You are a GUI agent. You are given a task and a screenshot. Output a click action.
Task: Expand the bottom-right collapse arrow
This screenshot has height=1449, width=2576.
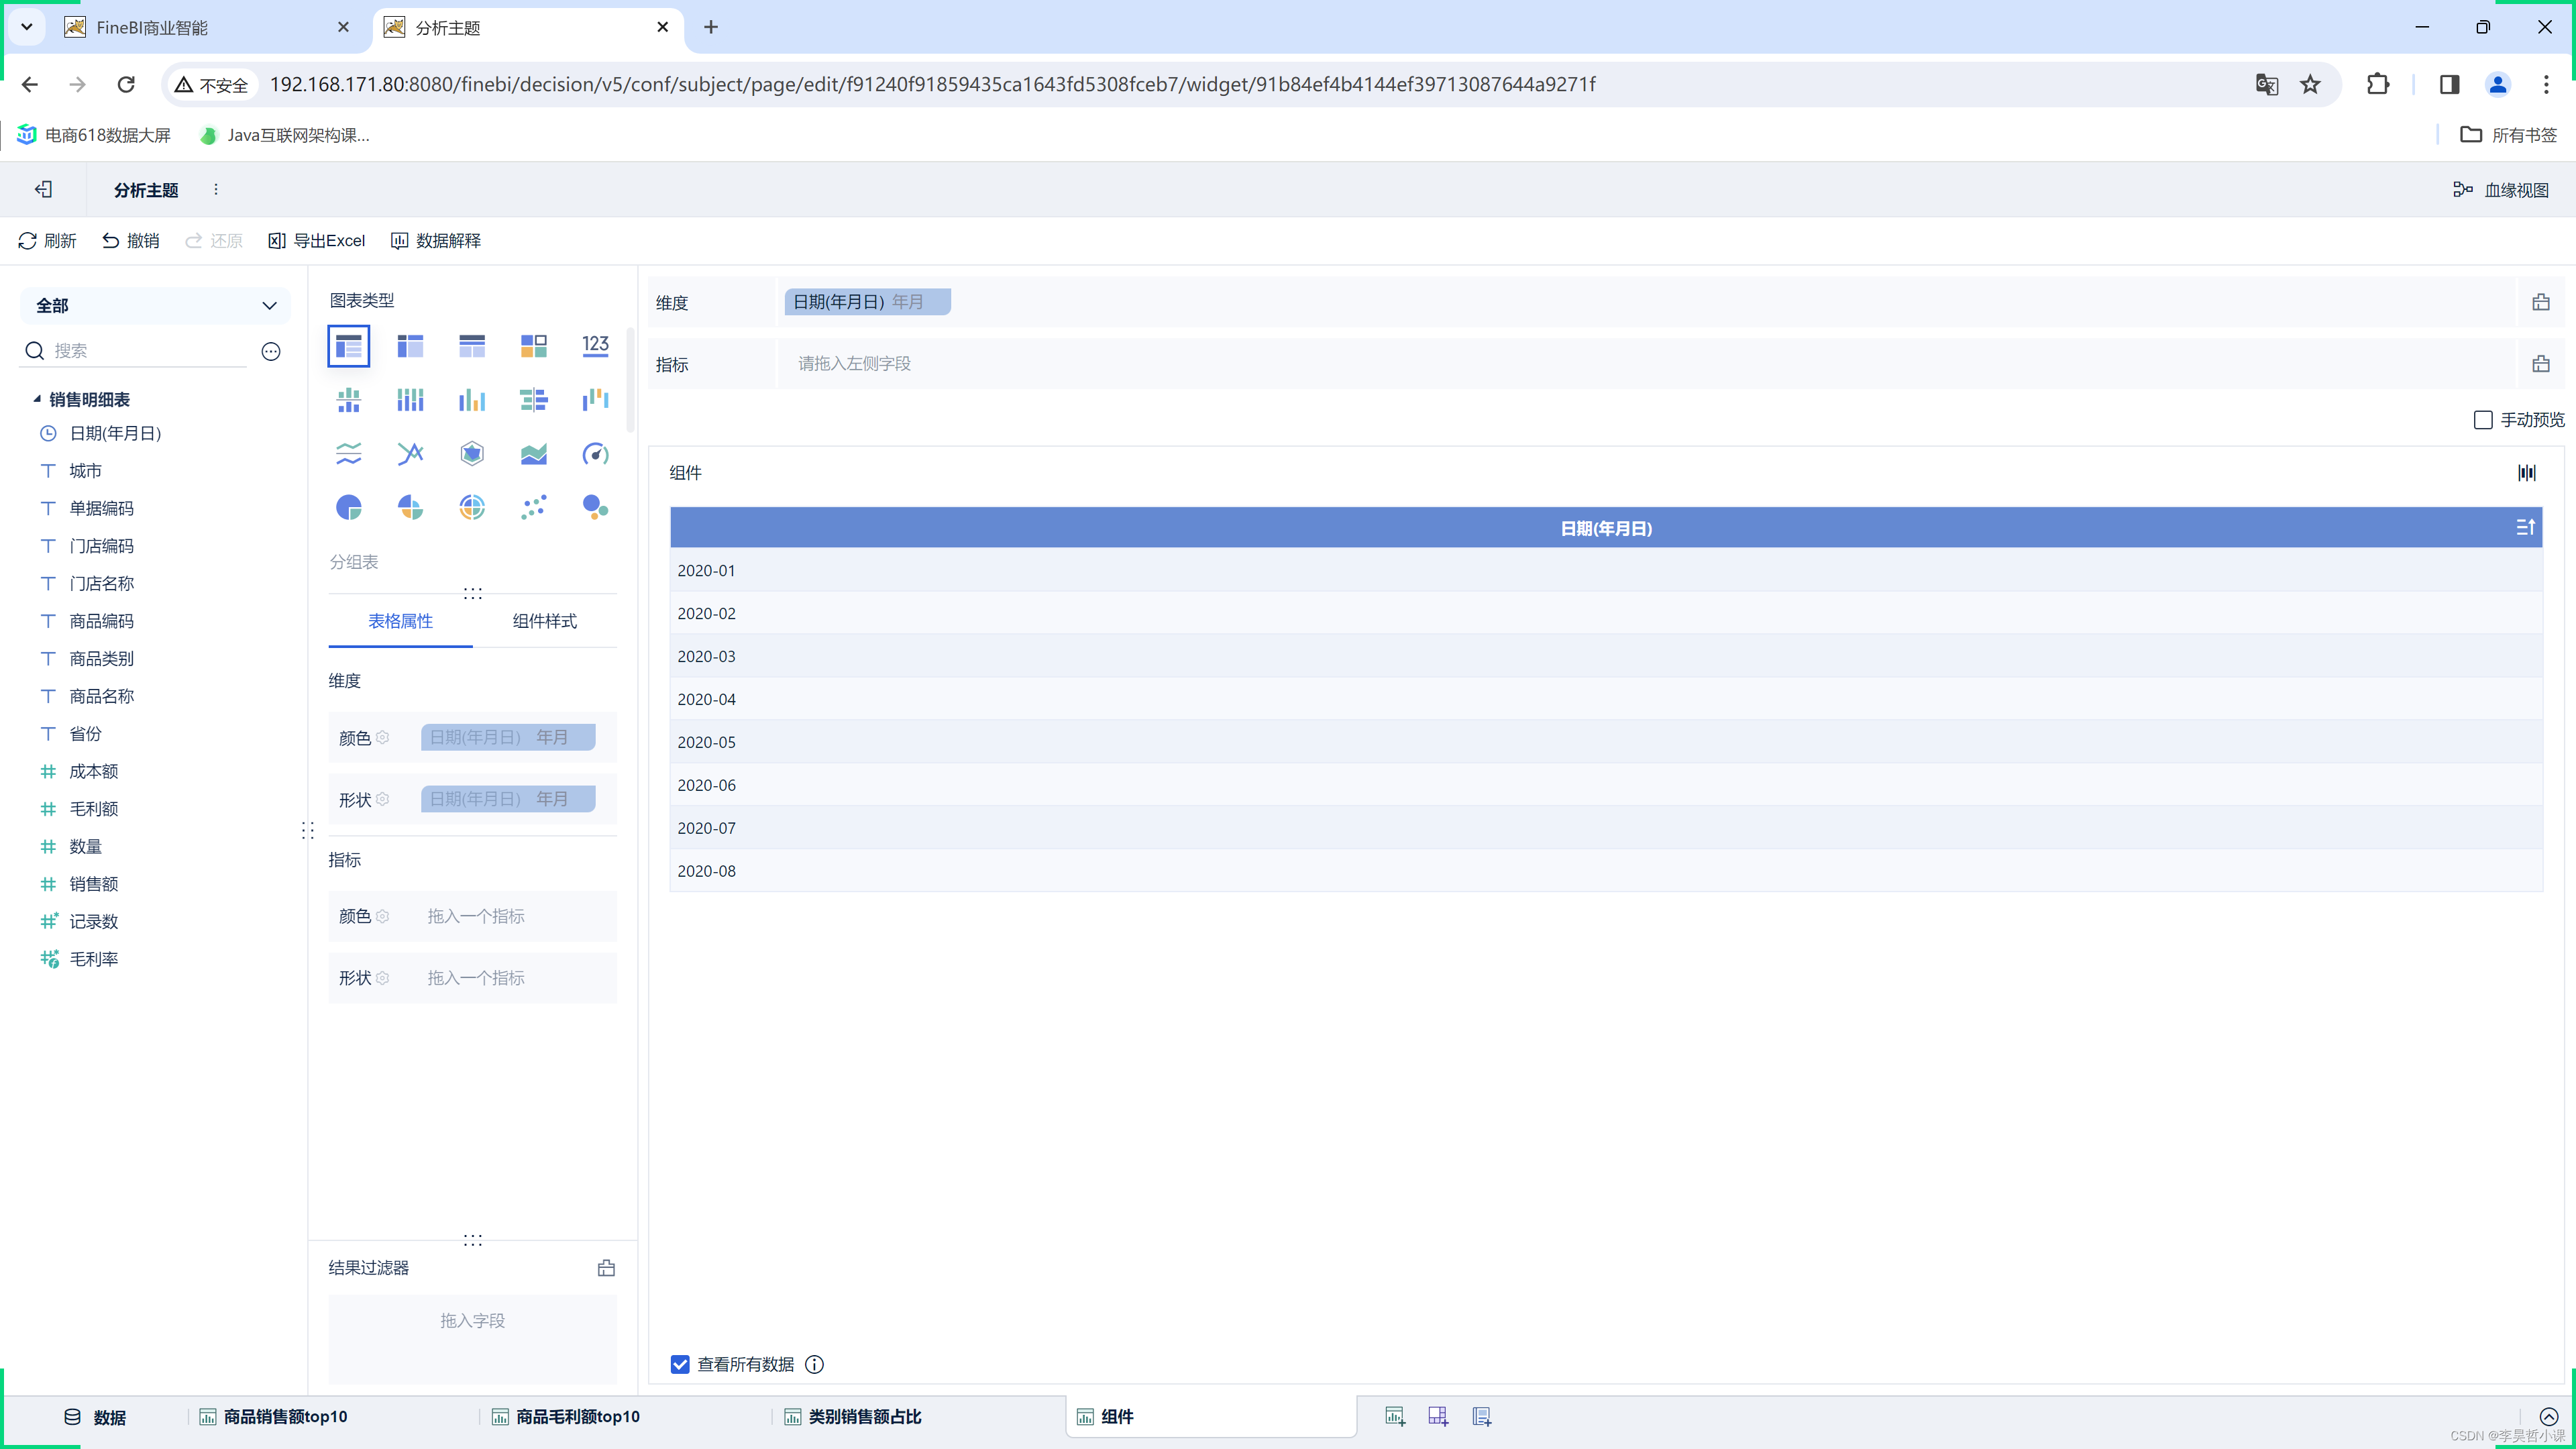tap(2549, 1417)
